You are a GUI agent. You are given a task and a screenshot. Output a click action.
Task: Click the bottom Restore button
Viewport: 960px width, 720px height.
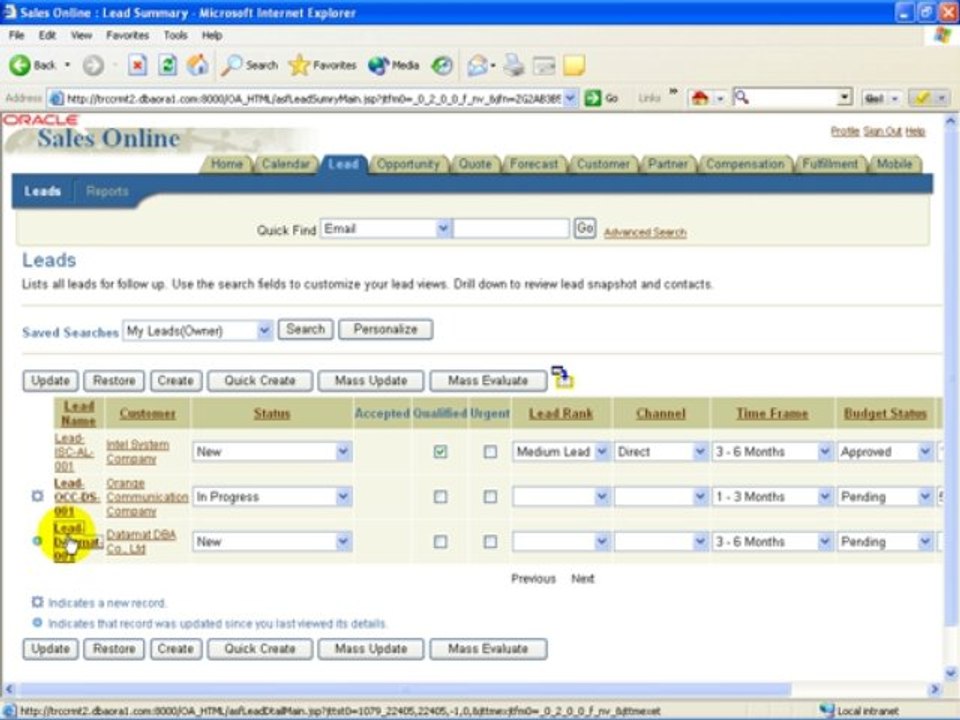(114, 649)
